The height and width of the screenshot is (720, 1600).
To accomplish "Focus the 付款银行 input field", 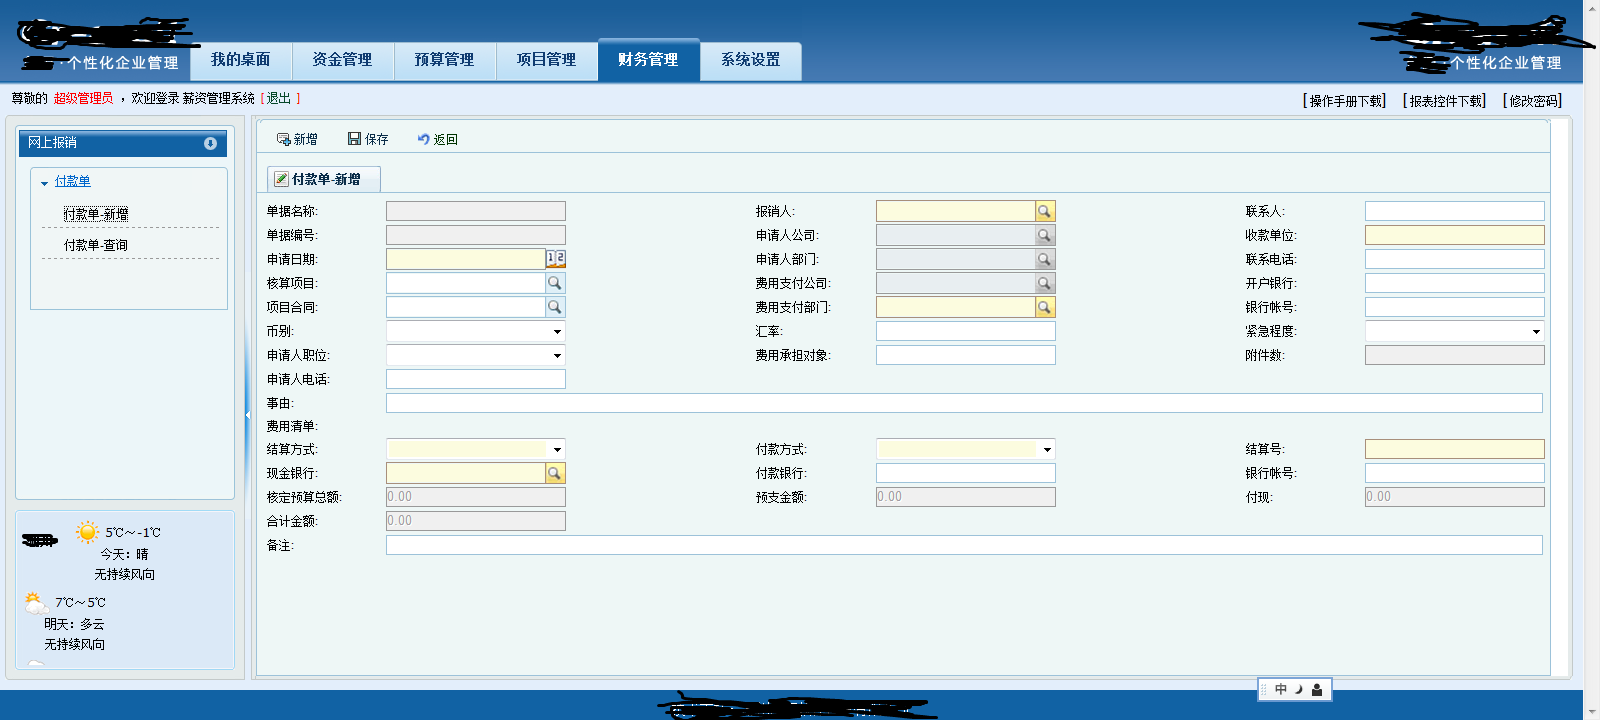I will point(966,473).
